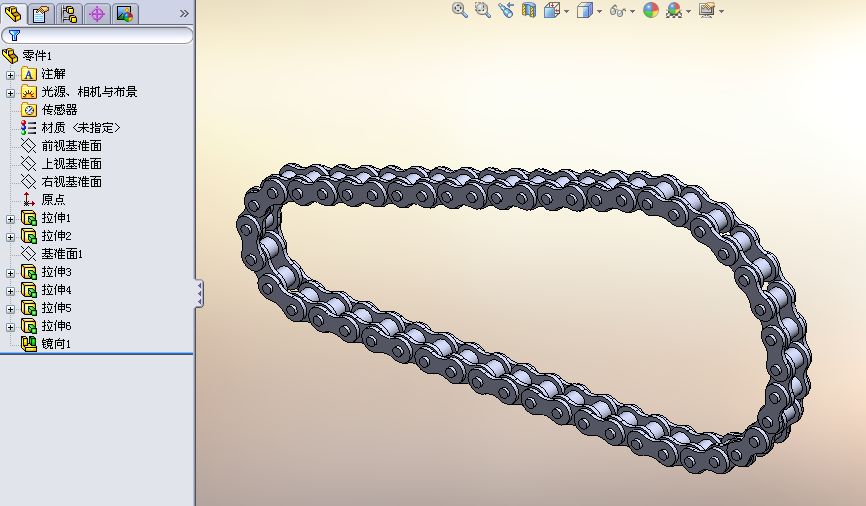Open the Display Style dropdown arrow

click(599, 12)
